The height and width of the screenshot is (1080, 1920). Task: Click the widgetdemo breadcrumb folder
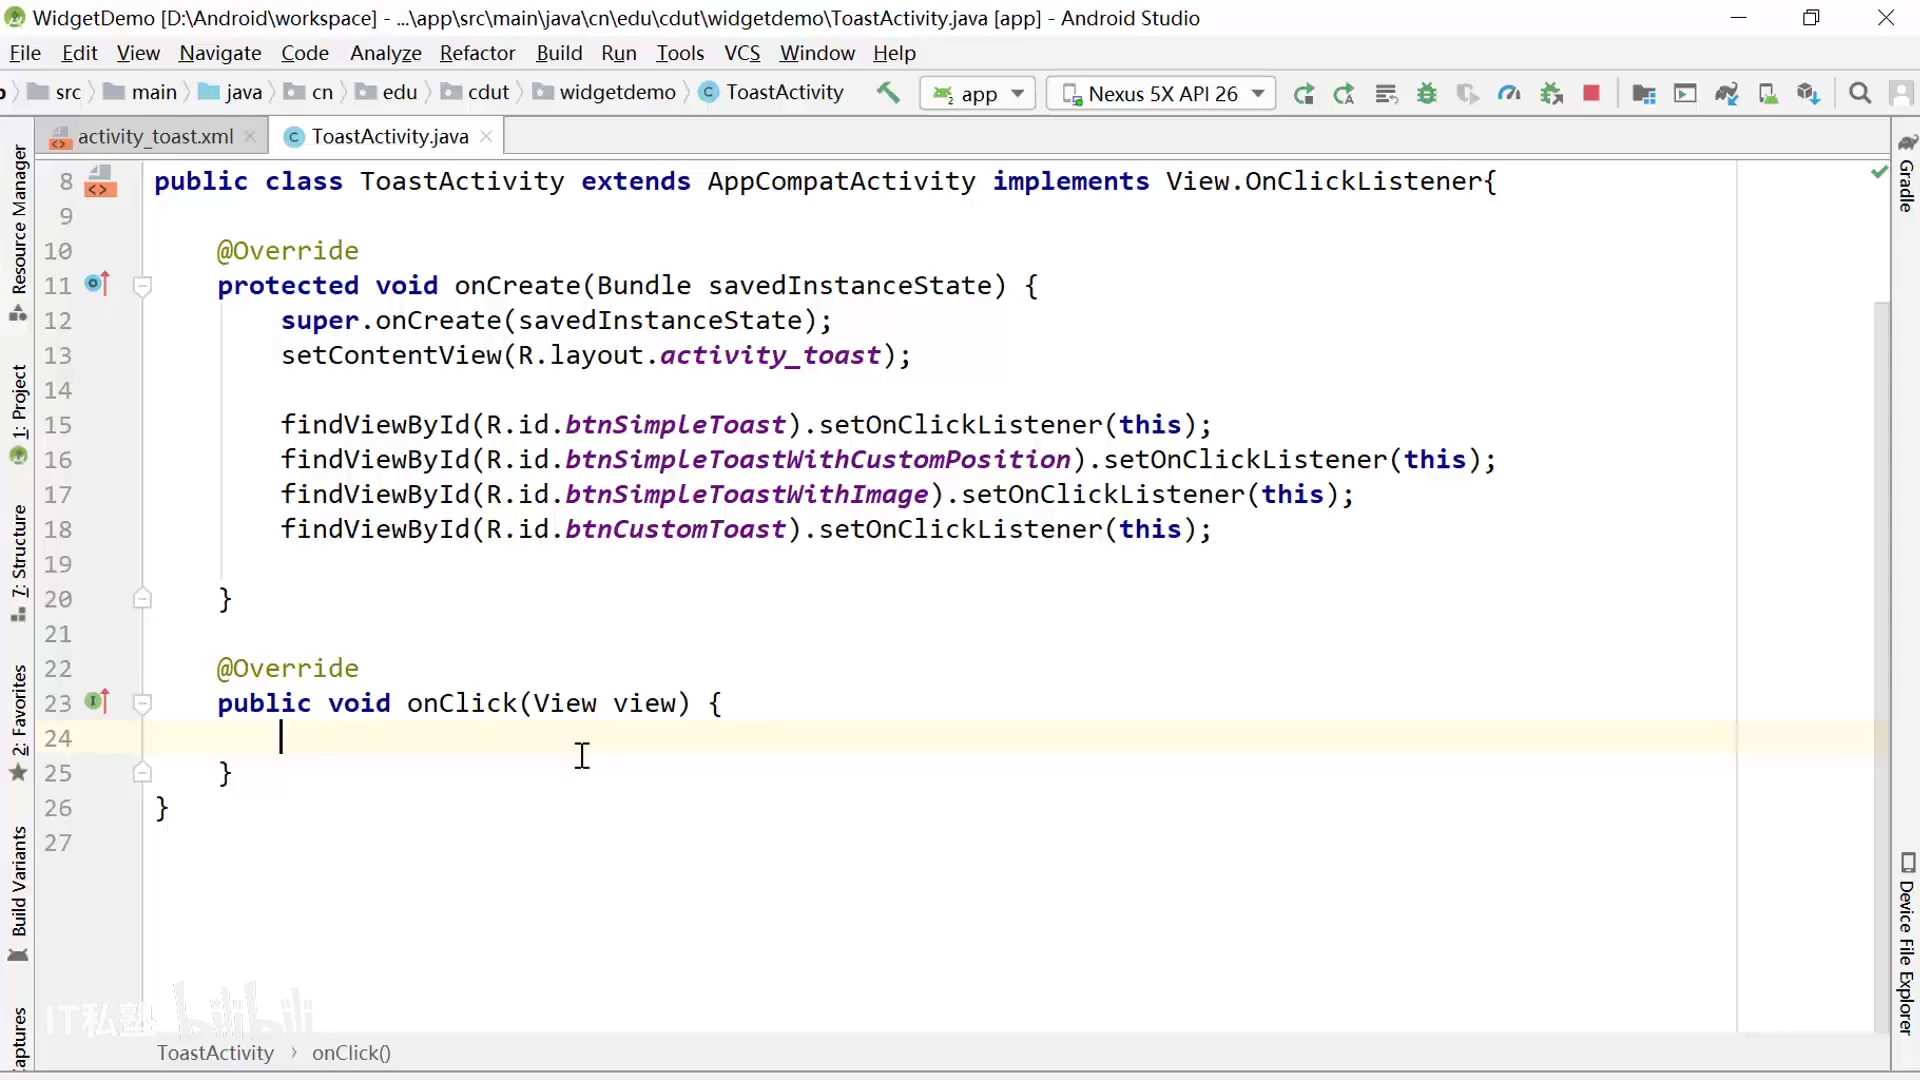617,92
